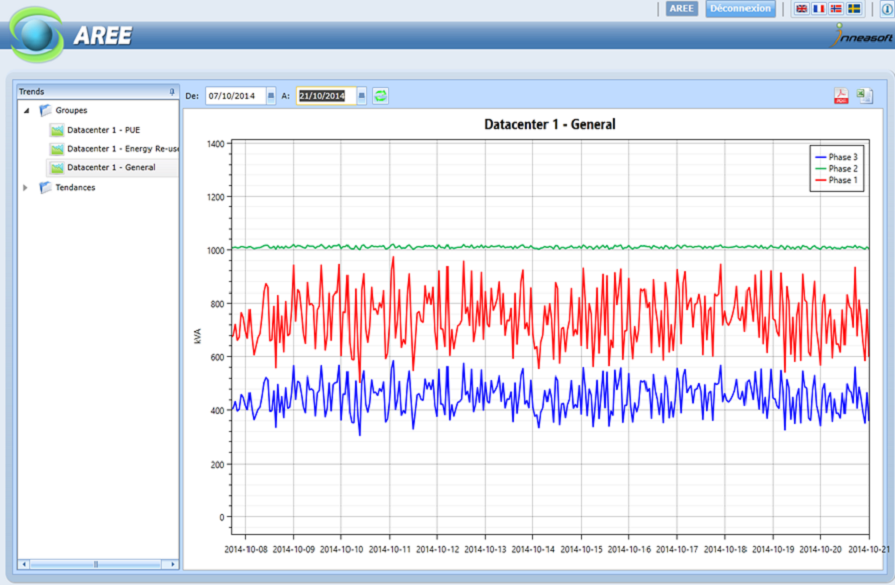Click the 1400 y-axis label
This screenshot has width=895, height=585.
click(x=216, y=144)
